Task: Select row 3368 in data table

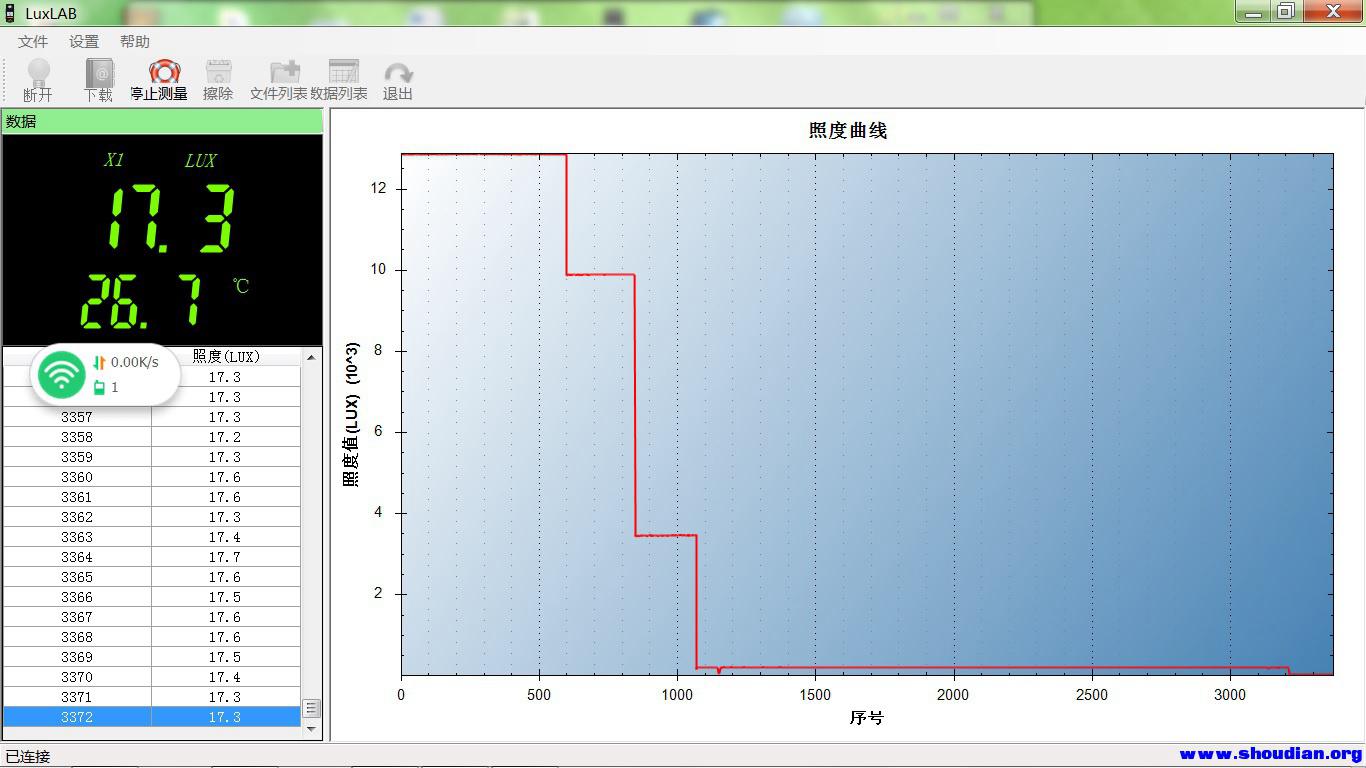Action: 152,637
